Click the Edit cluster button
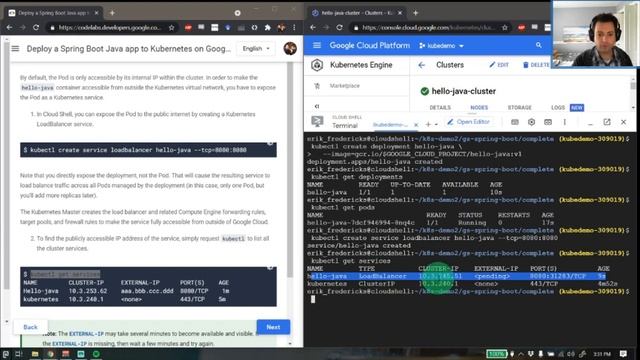This screenshot has height=360, width=640. (499, 65)
